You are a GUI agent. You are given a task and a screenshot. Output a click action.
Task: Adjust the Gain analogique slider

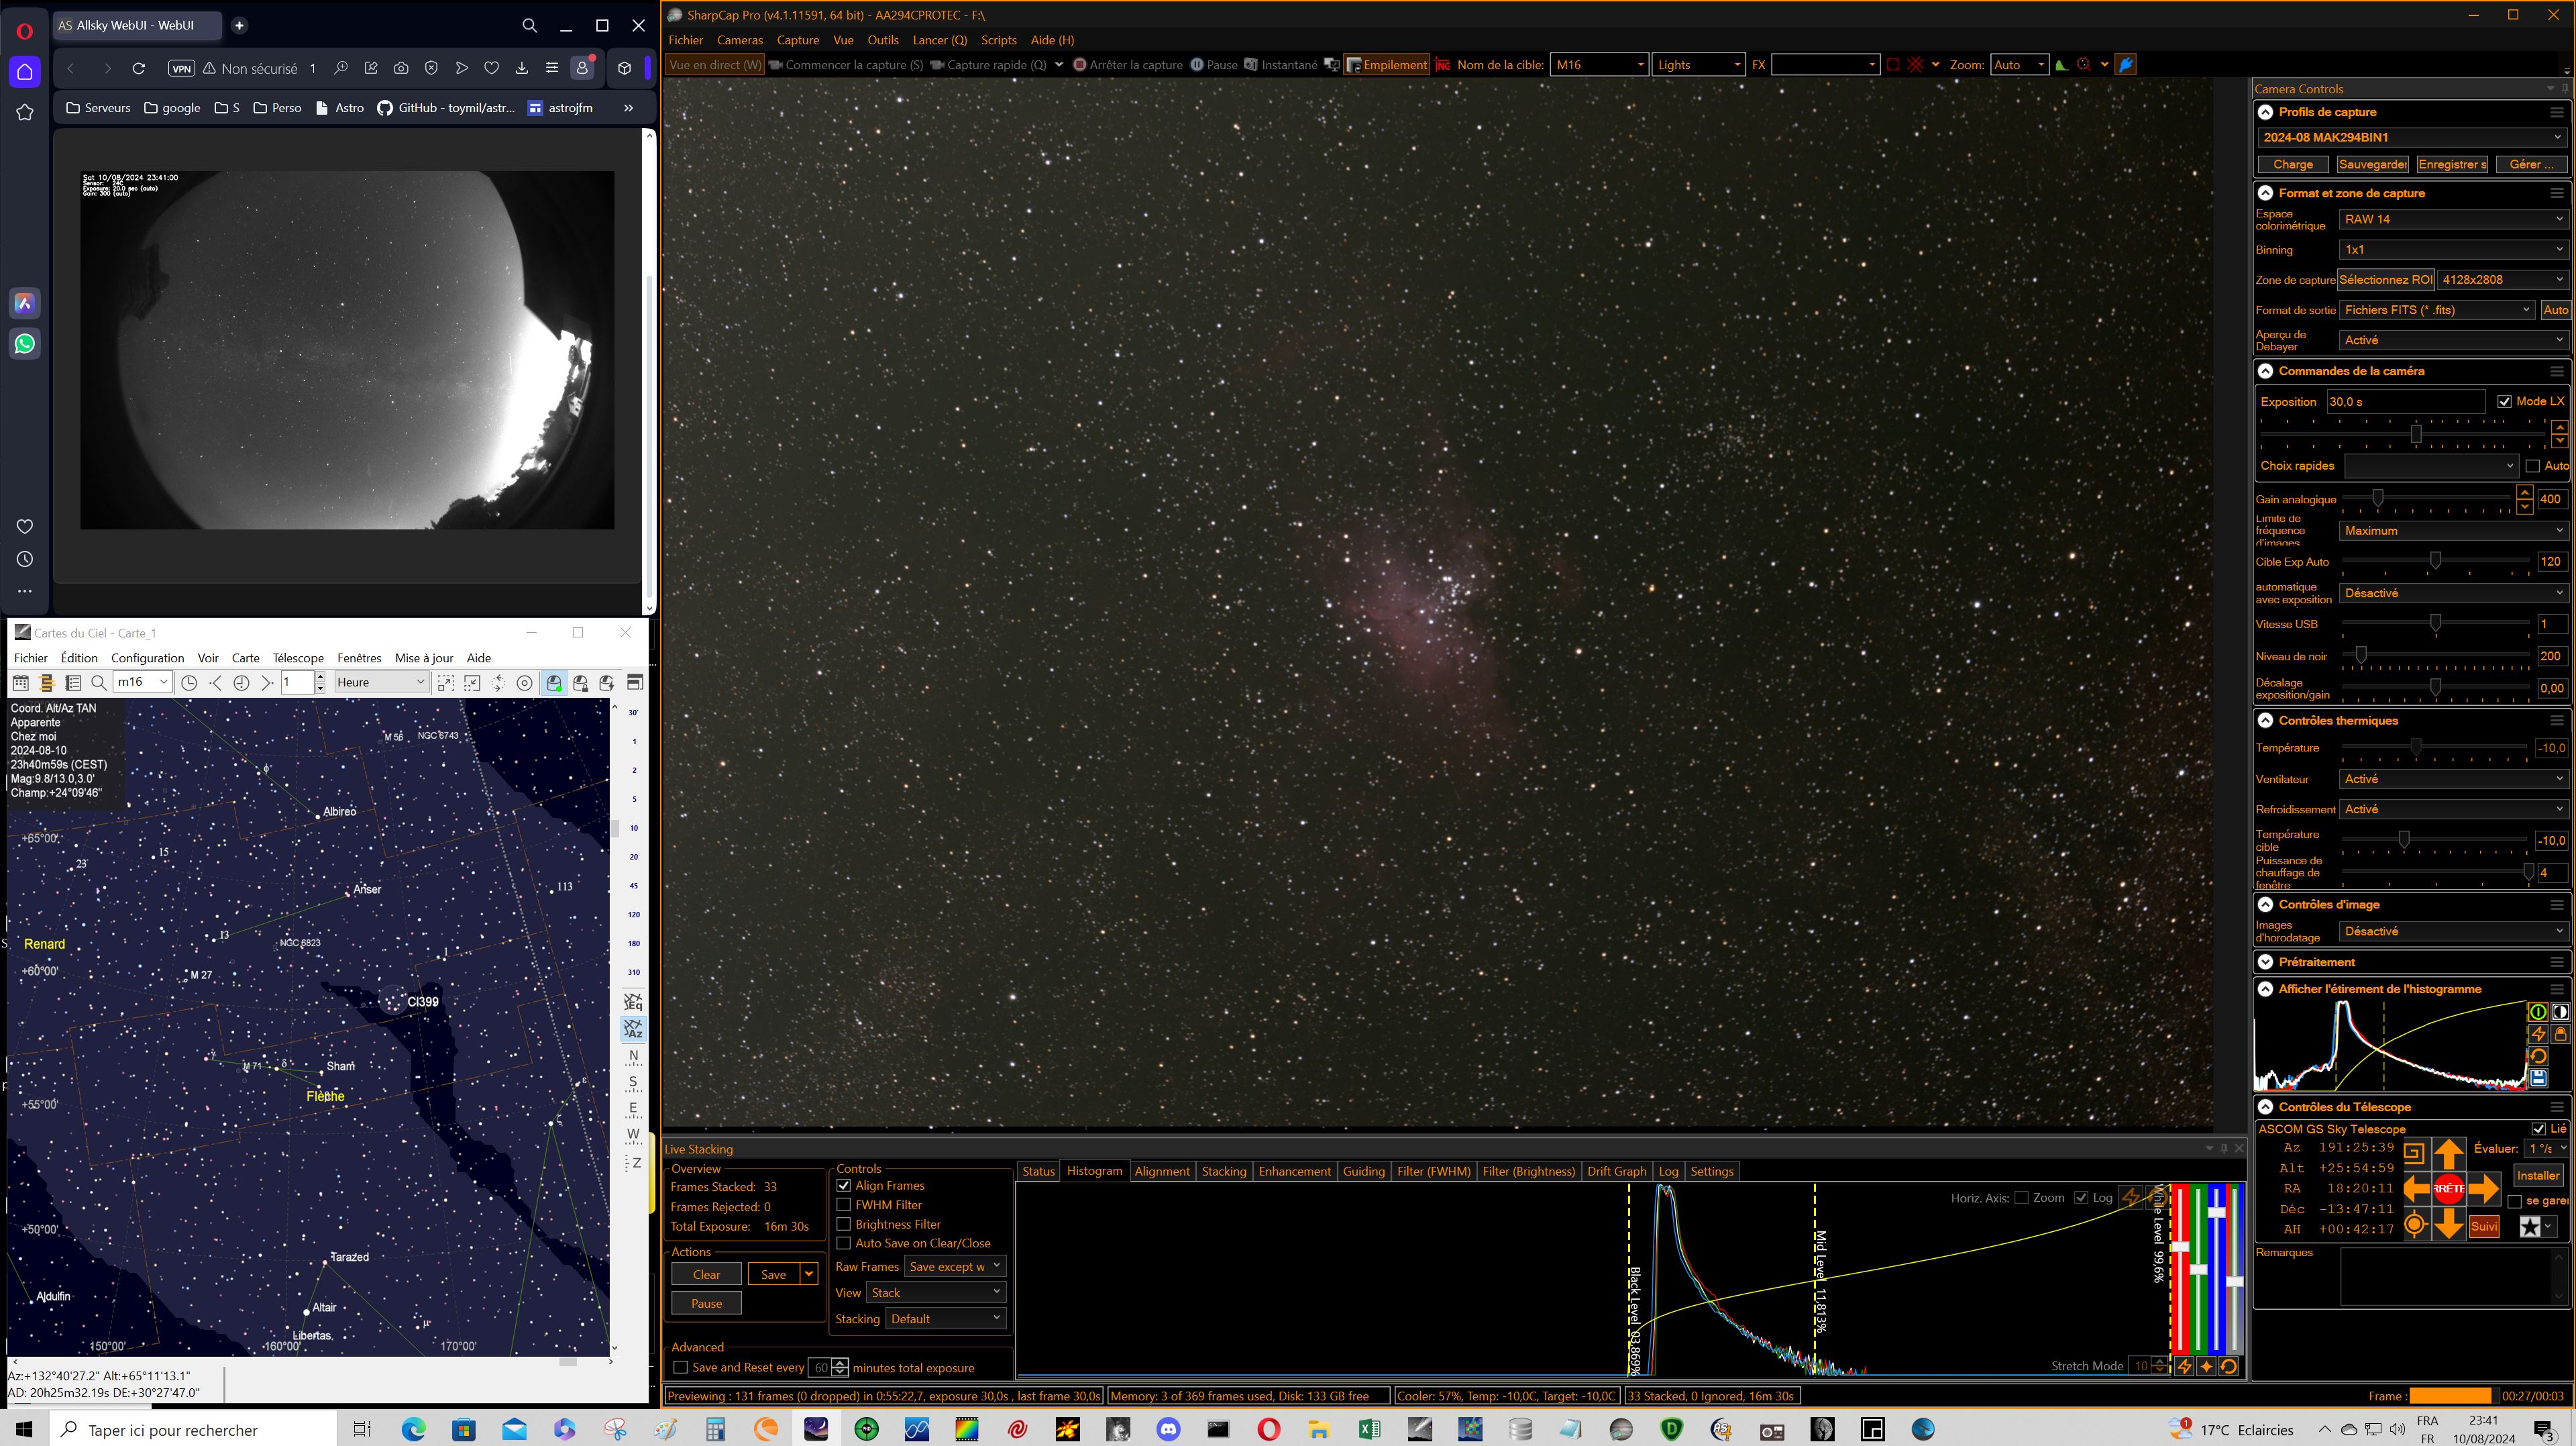click(2377, 497)
